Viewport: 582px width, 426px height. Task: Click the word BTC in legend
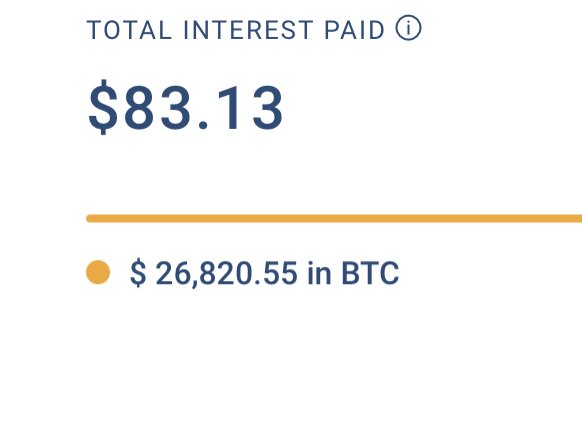point(370,273)
